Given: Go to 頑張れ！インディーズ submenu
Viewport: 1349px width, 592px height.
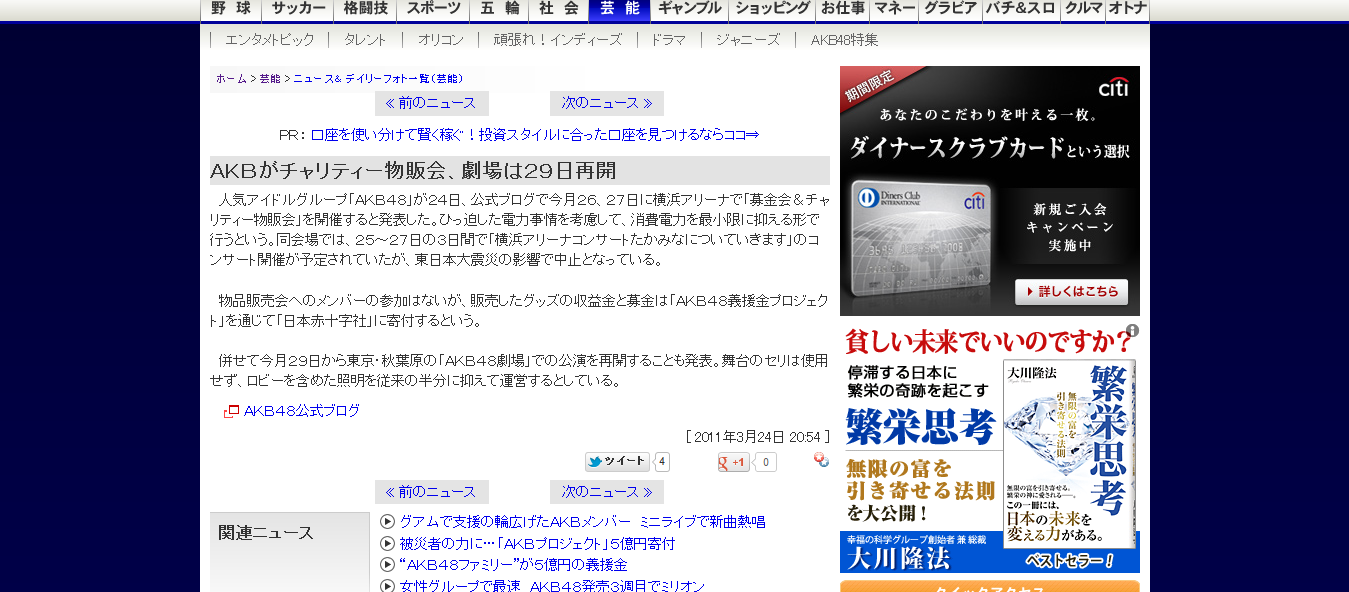Looking at the screenshot, I should [558, 40].
